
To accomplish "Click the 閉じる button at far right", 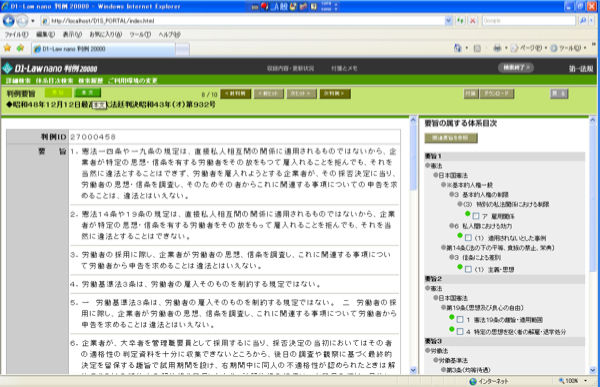I will (x=559, y=94).
